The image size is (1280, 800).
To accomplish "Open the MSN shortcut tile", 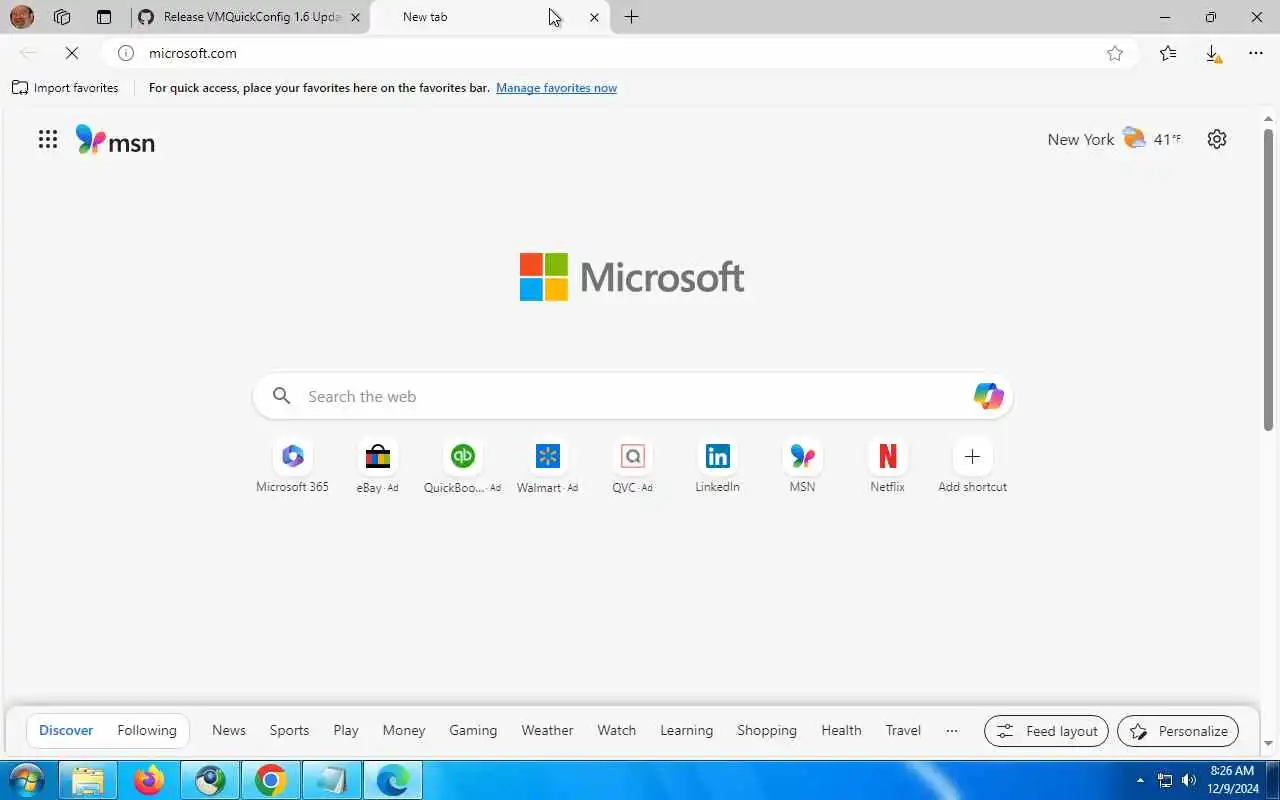I will pos(802,466).
